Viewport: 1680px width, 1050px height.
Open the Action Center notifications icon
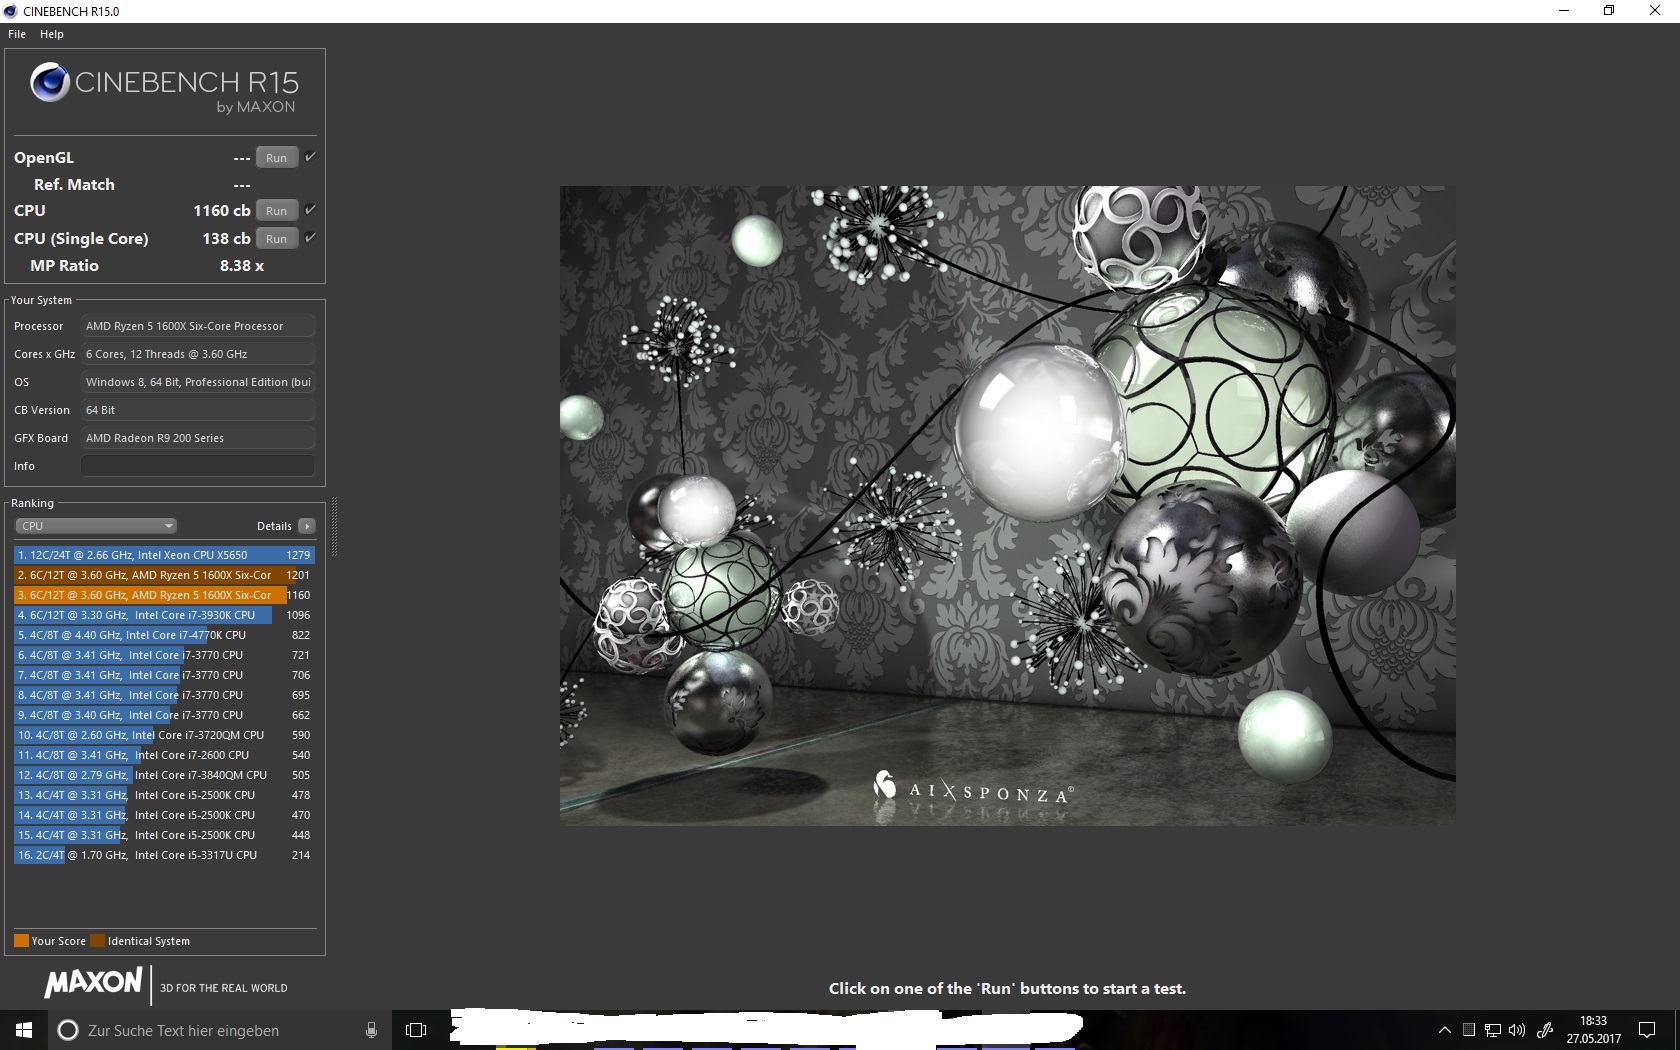click(x=1647, y=1030)
